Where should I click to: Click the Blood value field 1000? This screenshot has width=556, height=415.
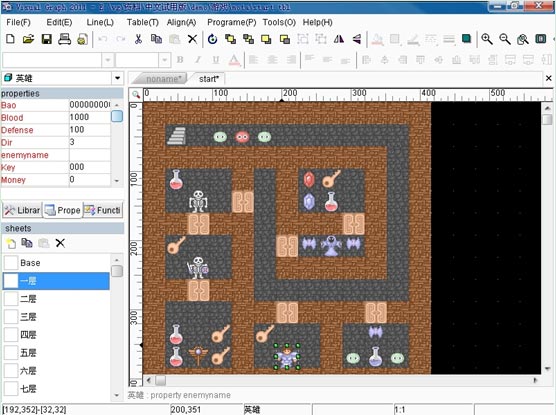[x=89, y=117]
